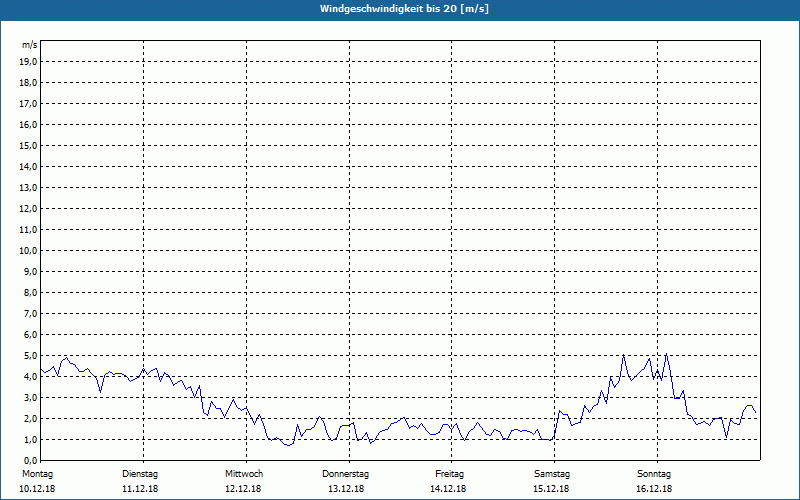
Task: Click the date 14.12.18
Action: [x=448, y=489]
